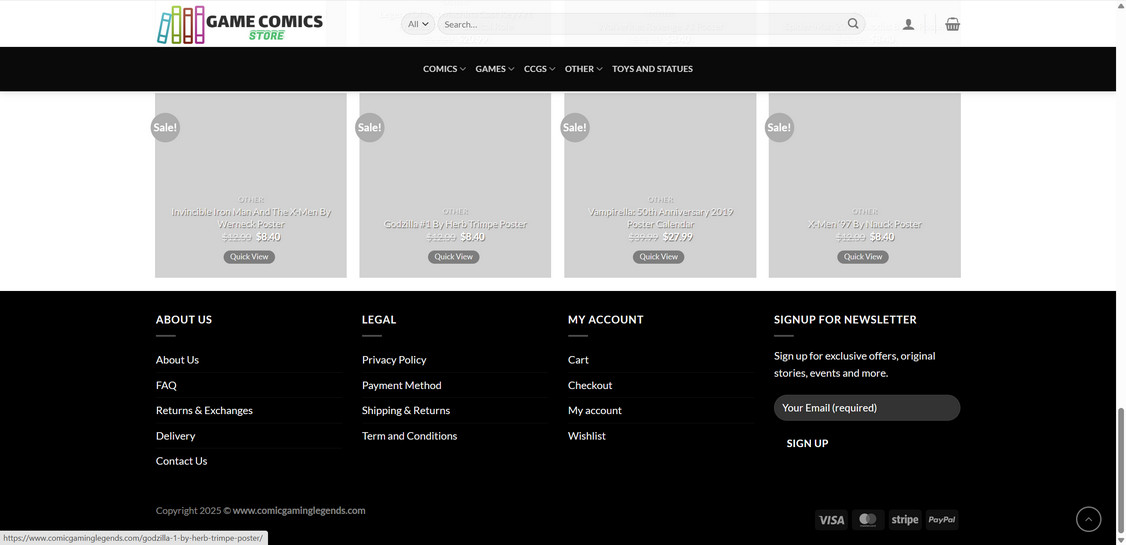This screenshot has height=545, width=1126.
Task: Click the Game Comics Store logo
Action: 240,24
